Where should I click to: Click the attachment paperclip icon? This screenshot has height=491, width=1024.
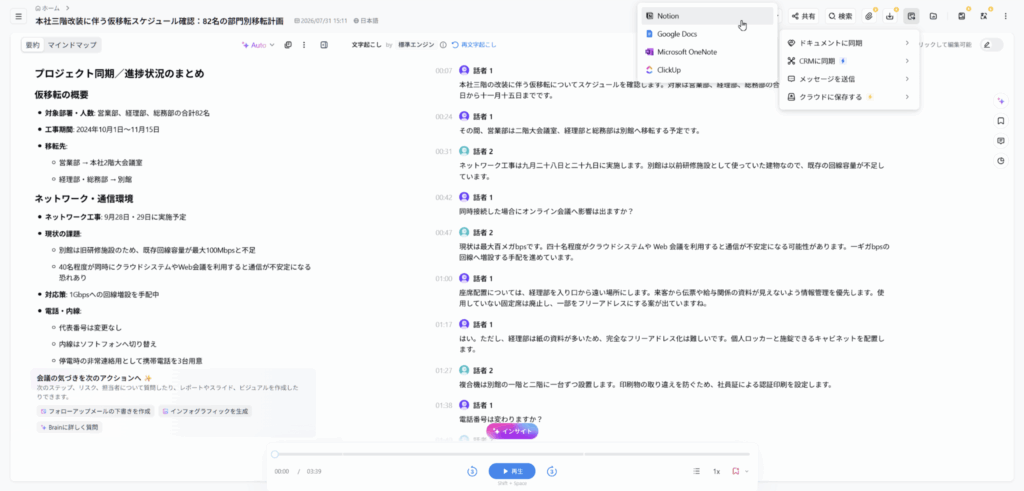point(869,16)
